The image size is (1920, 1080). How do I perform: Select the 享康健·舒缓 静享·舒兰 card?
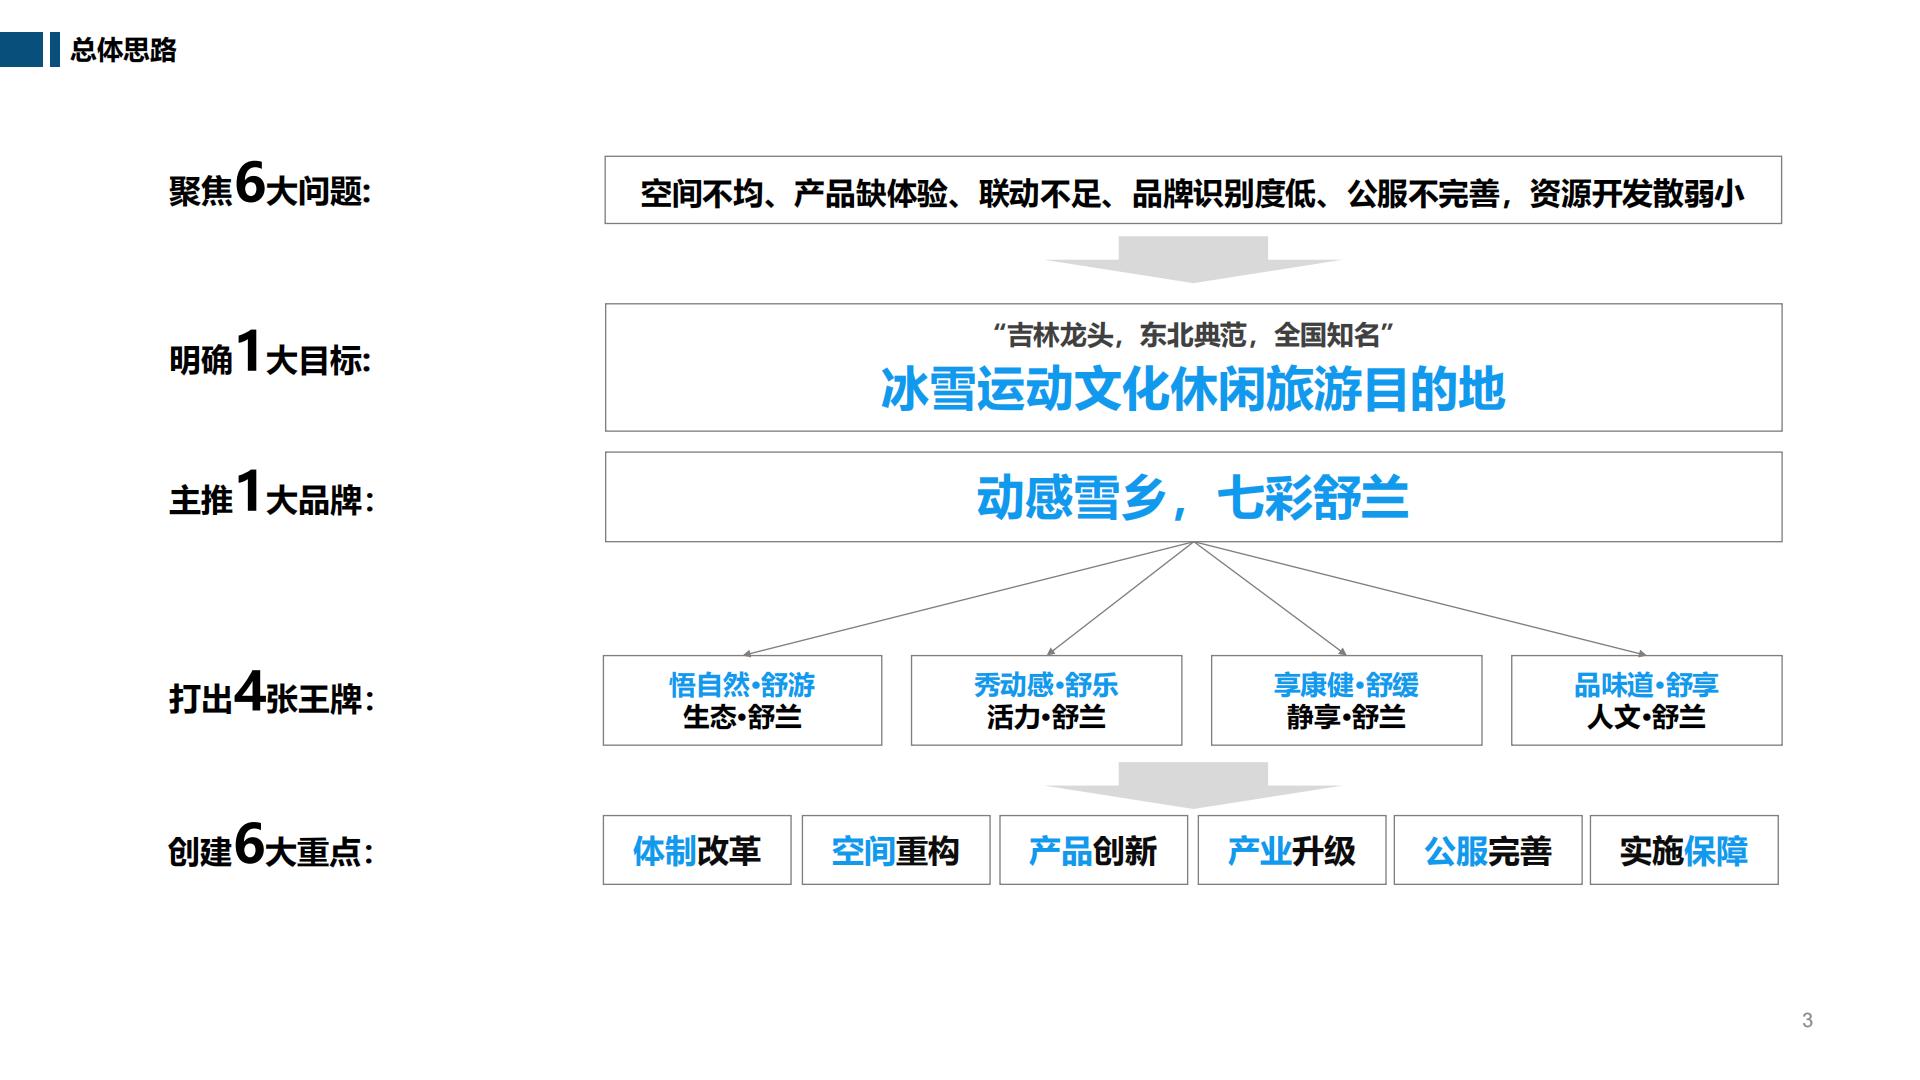coord(1346,700)
